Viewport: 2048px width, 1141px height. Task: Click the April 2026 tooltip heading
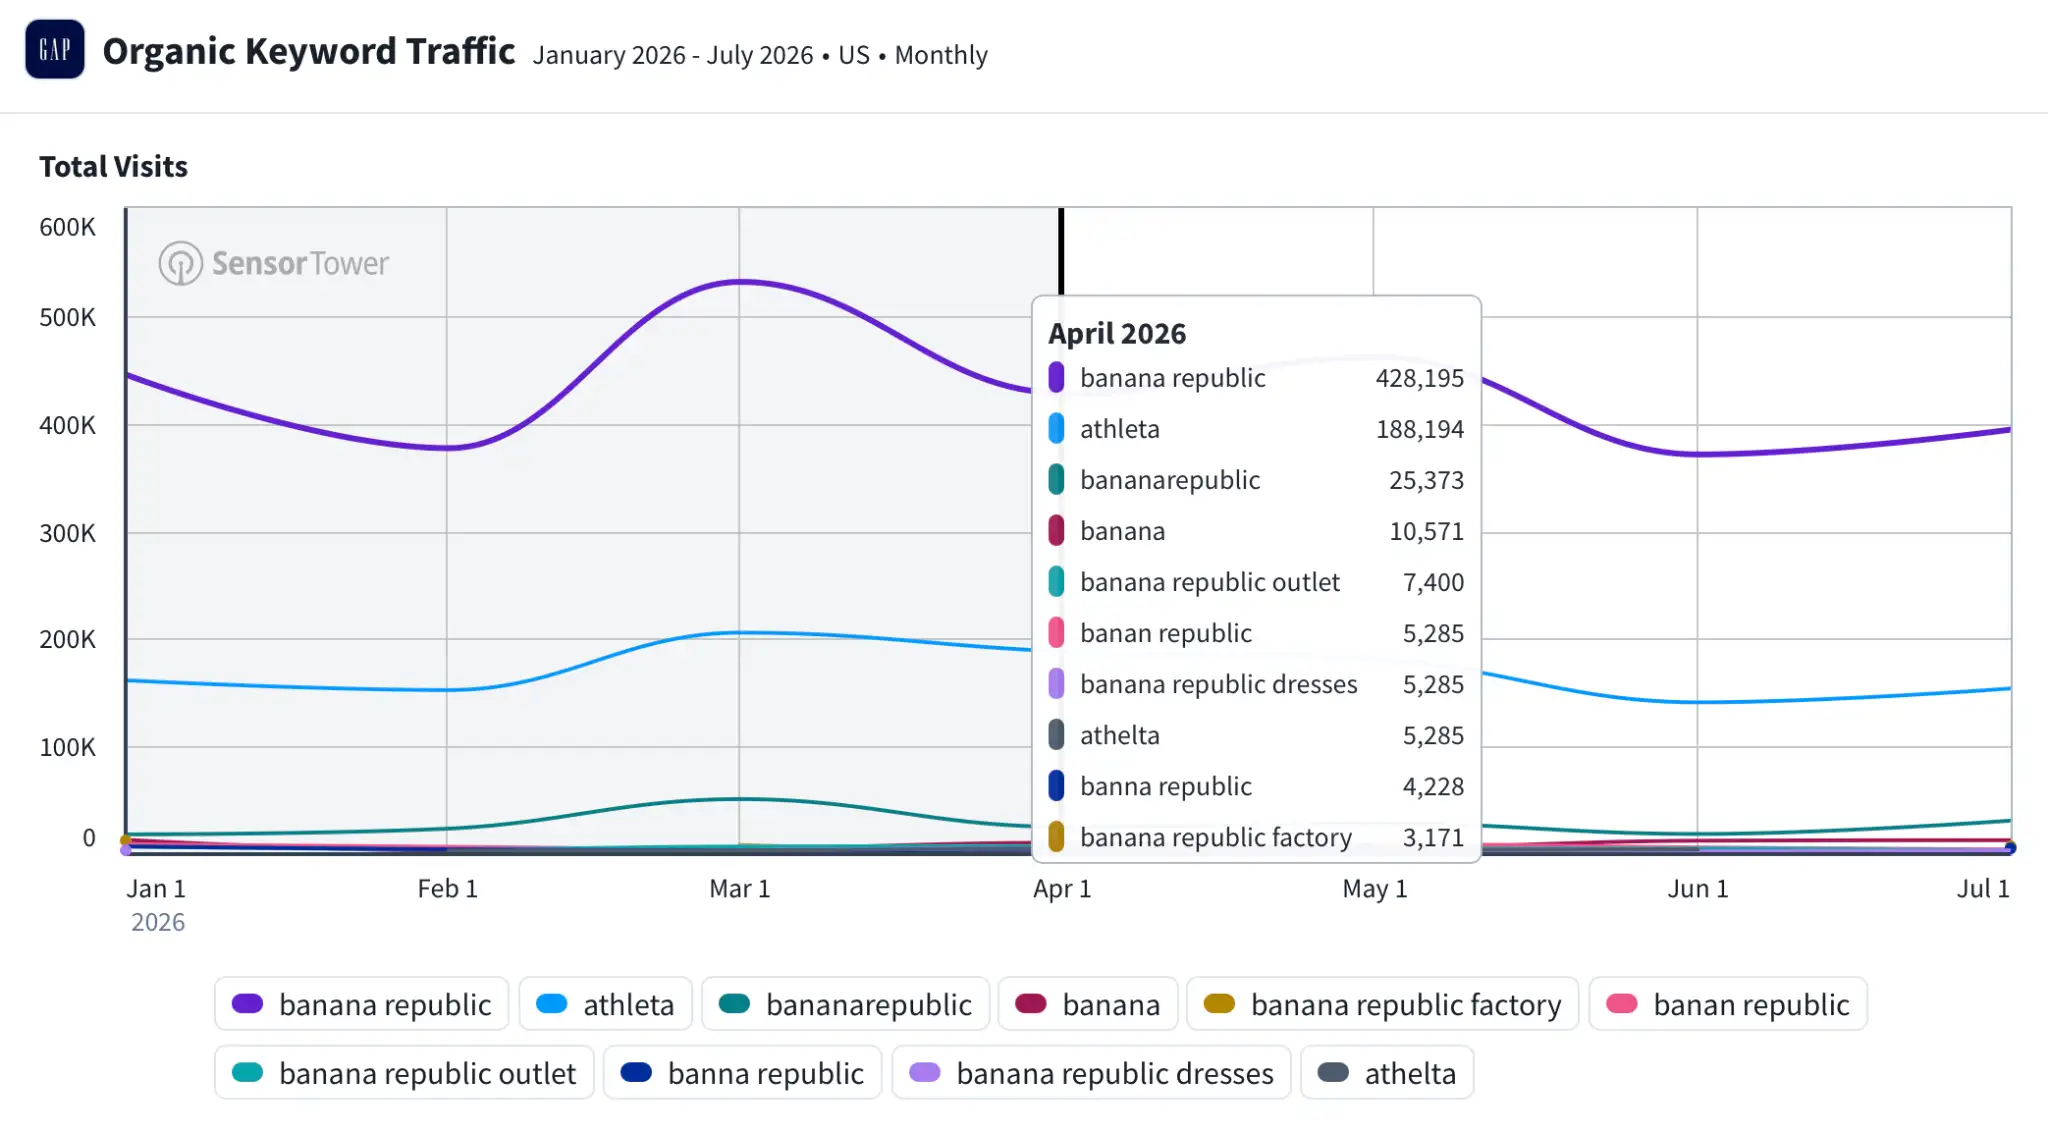1117,333
